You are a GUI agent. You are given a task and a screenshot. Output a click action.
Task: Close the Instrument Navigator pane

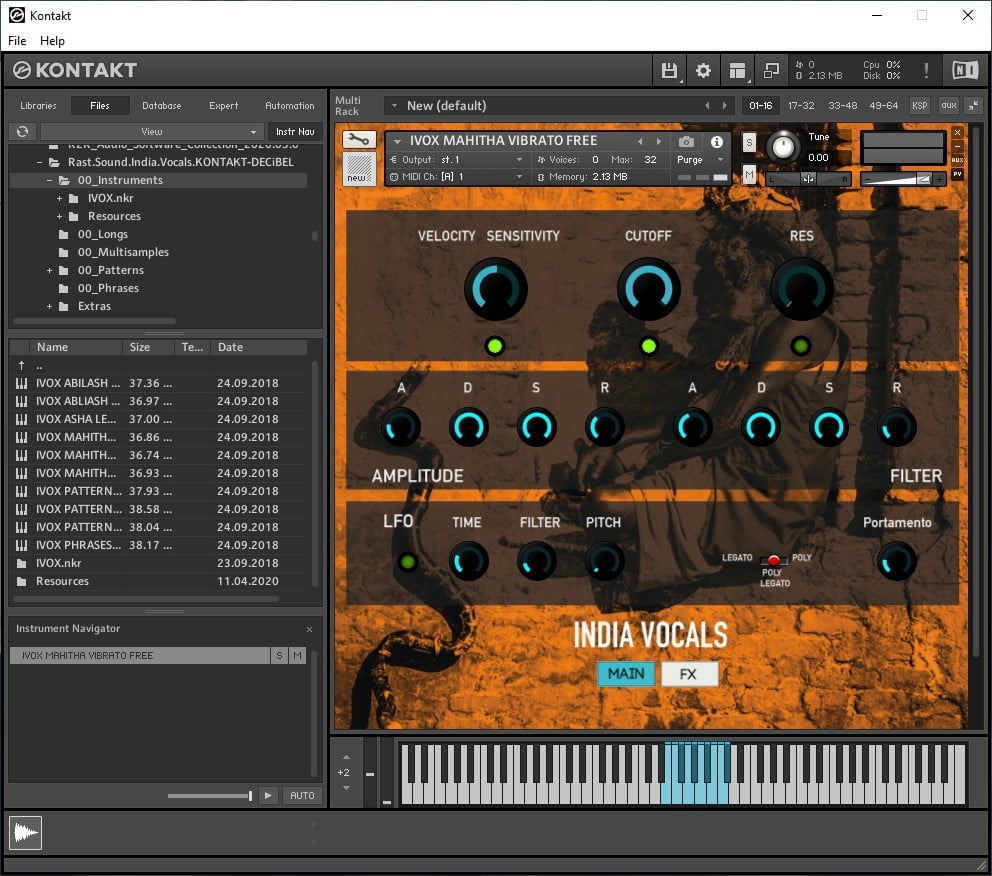pos(309,629)
